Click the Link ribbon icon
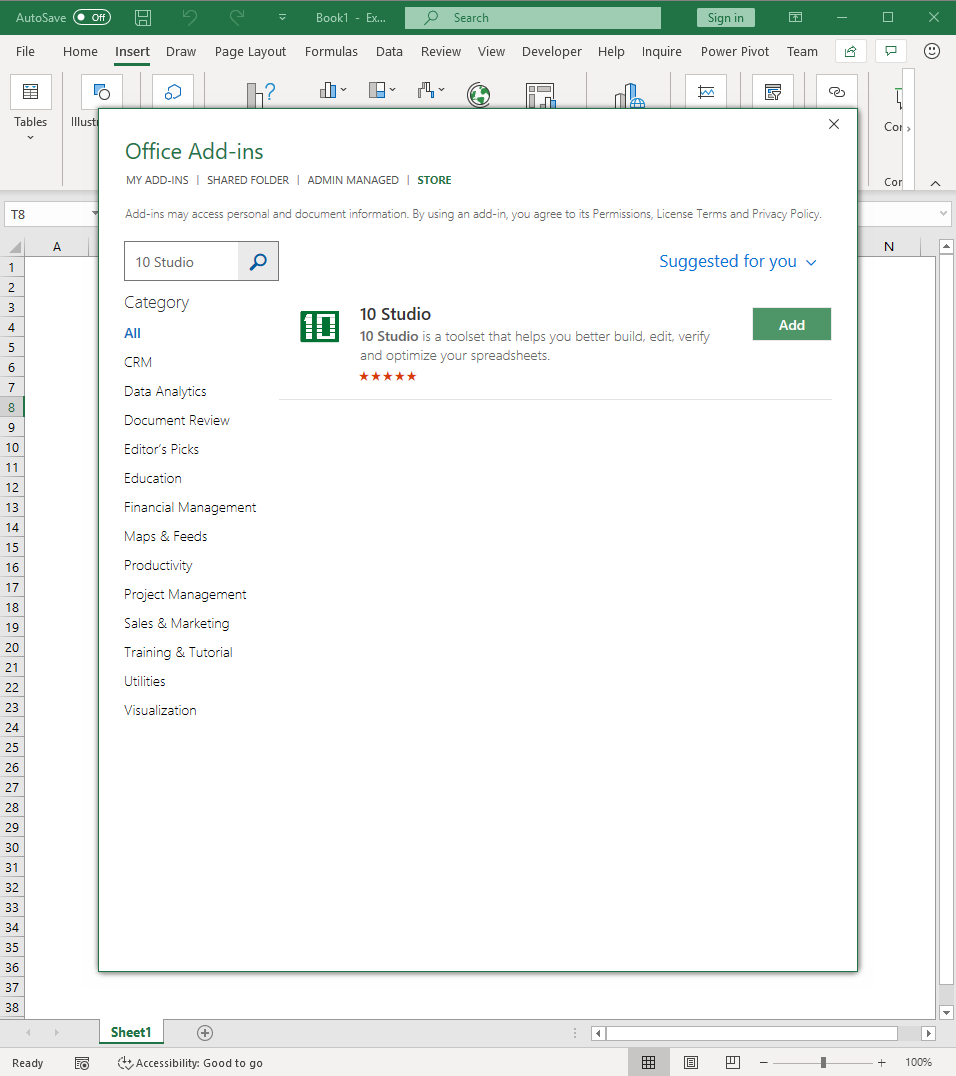Screen dimensions: 956x1076 point(837,92)
